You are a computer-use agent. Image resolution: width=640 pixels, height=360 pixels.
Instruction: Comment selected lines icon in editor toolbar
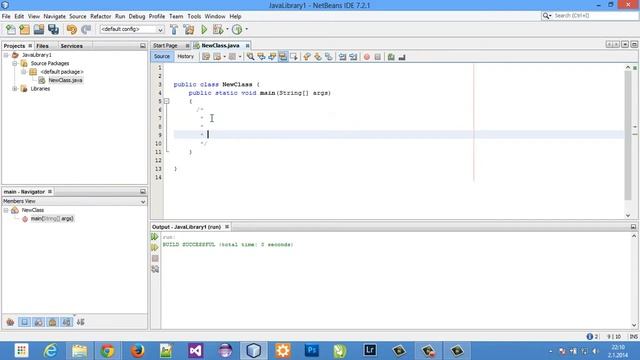(391, 57)
